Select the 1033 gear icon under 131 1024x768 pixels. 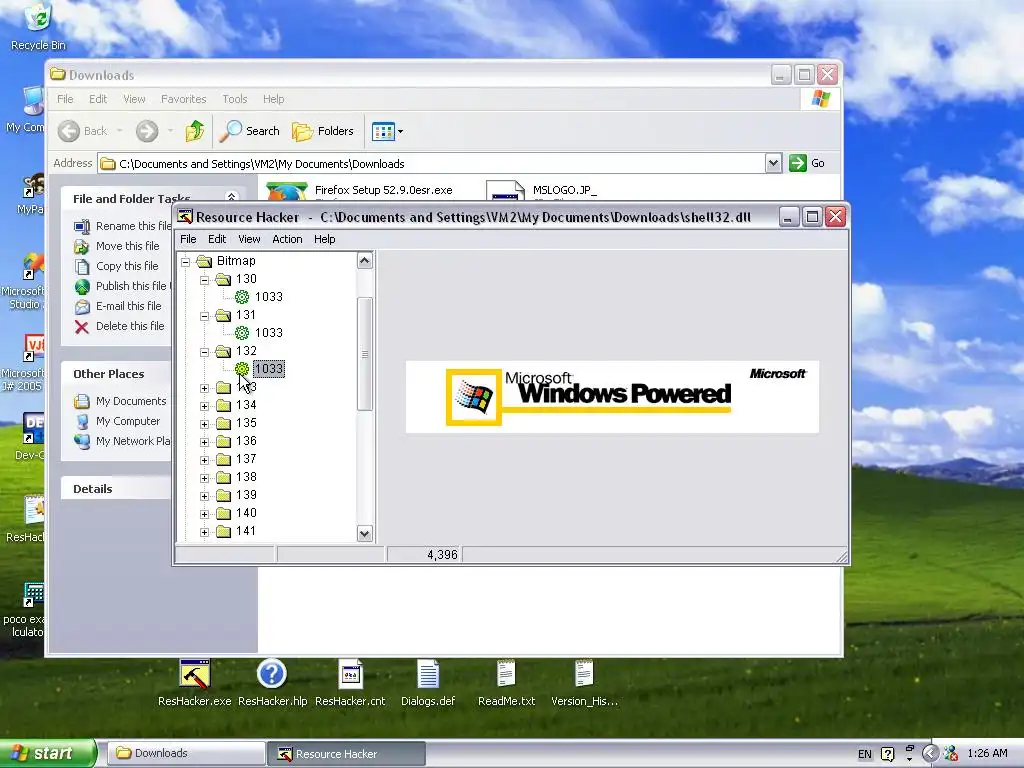click(x=242, y=333)
